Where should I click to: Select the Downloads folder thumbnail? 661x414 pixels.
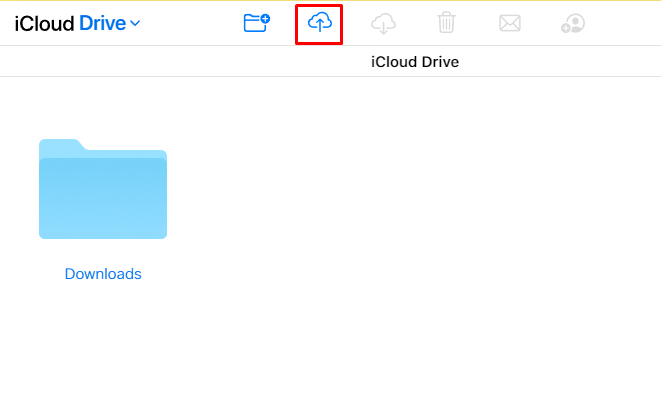(103, 189)
